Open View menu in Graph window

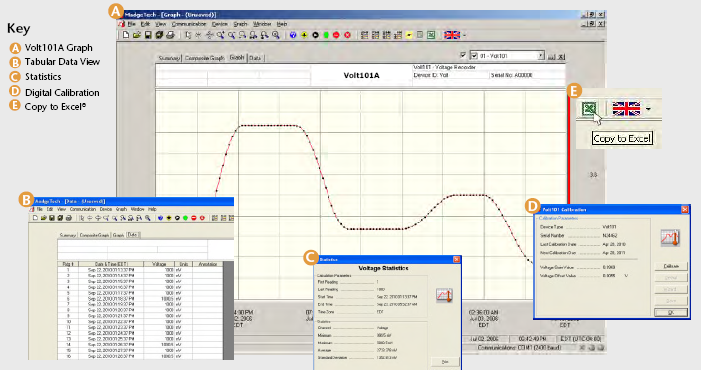coord(160,24)
